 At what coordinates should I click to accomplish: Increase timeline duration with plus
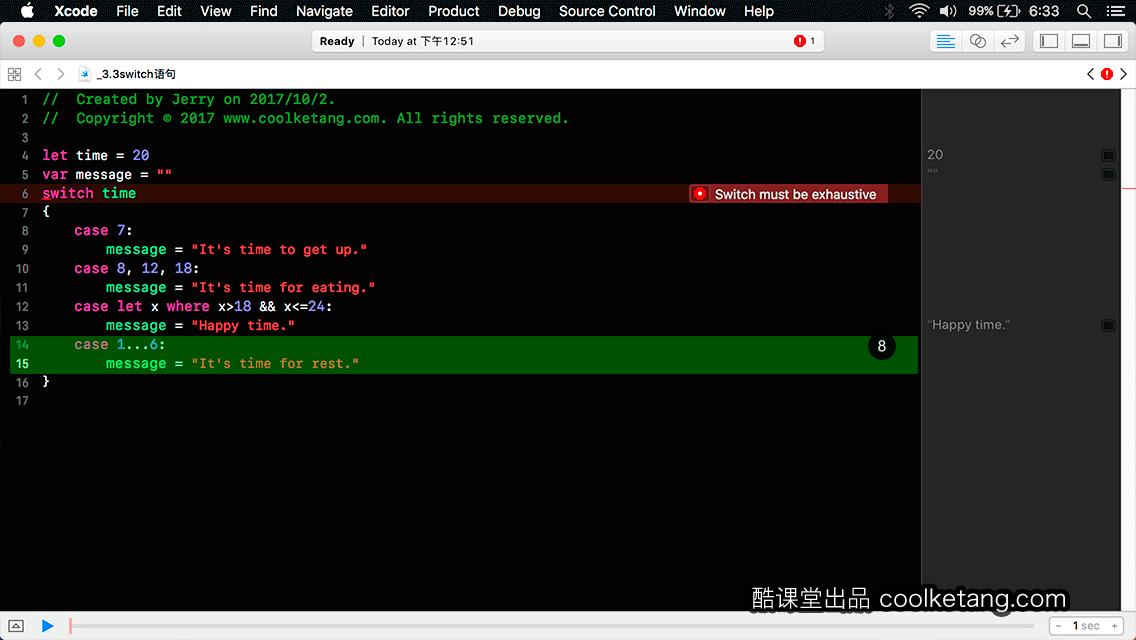coord(1114,626)
